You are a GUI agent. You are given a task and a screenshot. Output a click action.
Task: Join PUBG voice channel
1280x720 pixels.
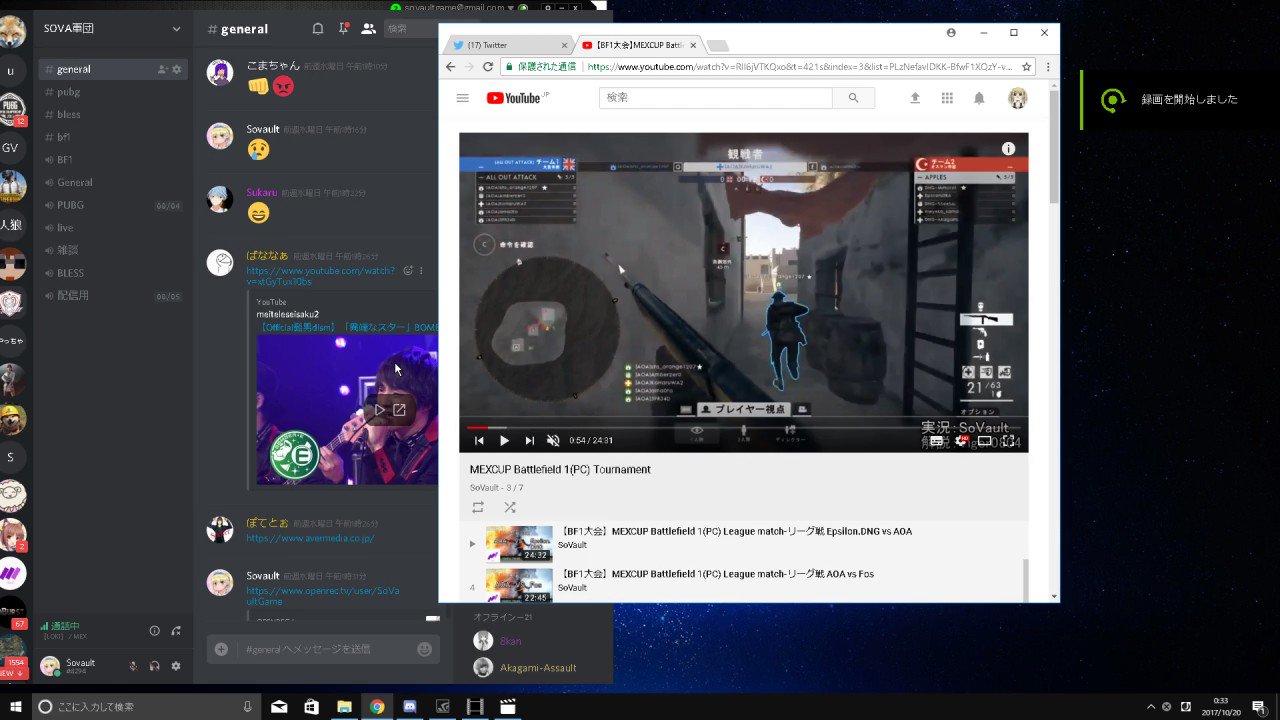point(113,205)
